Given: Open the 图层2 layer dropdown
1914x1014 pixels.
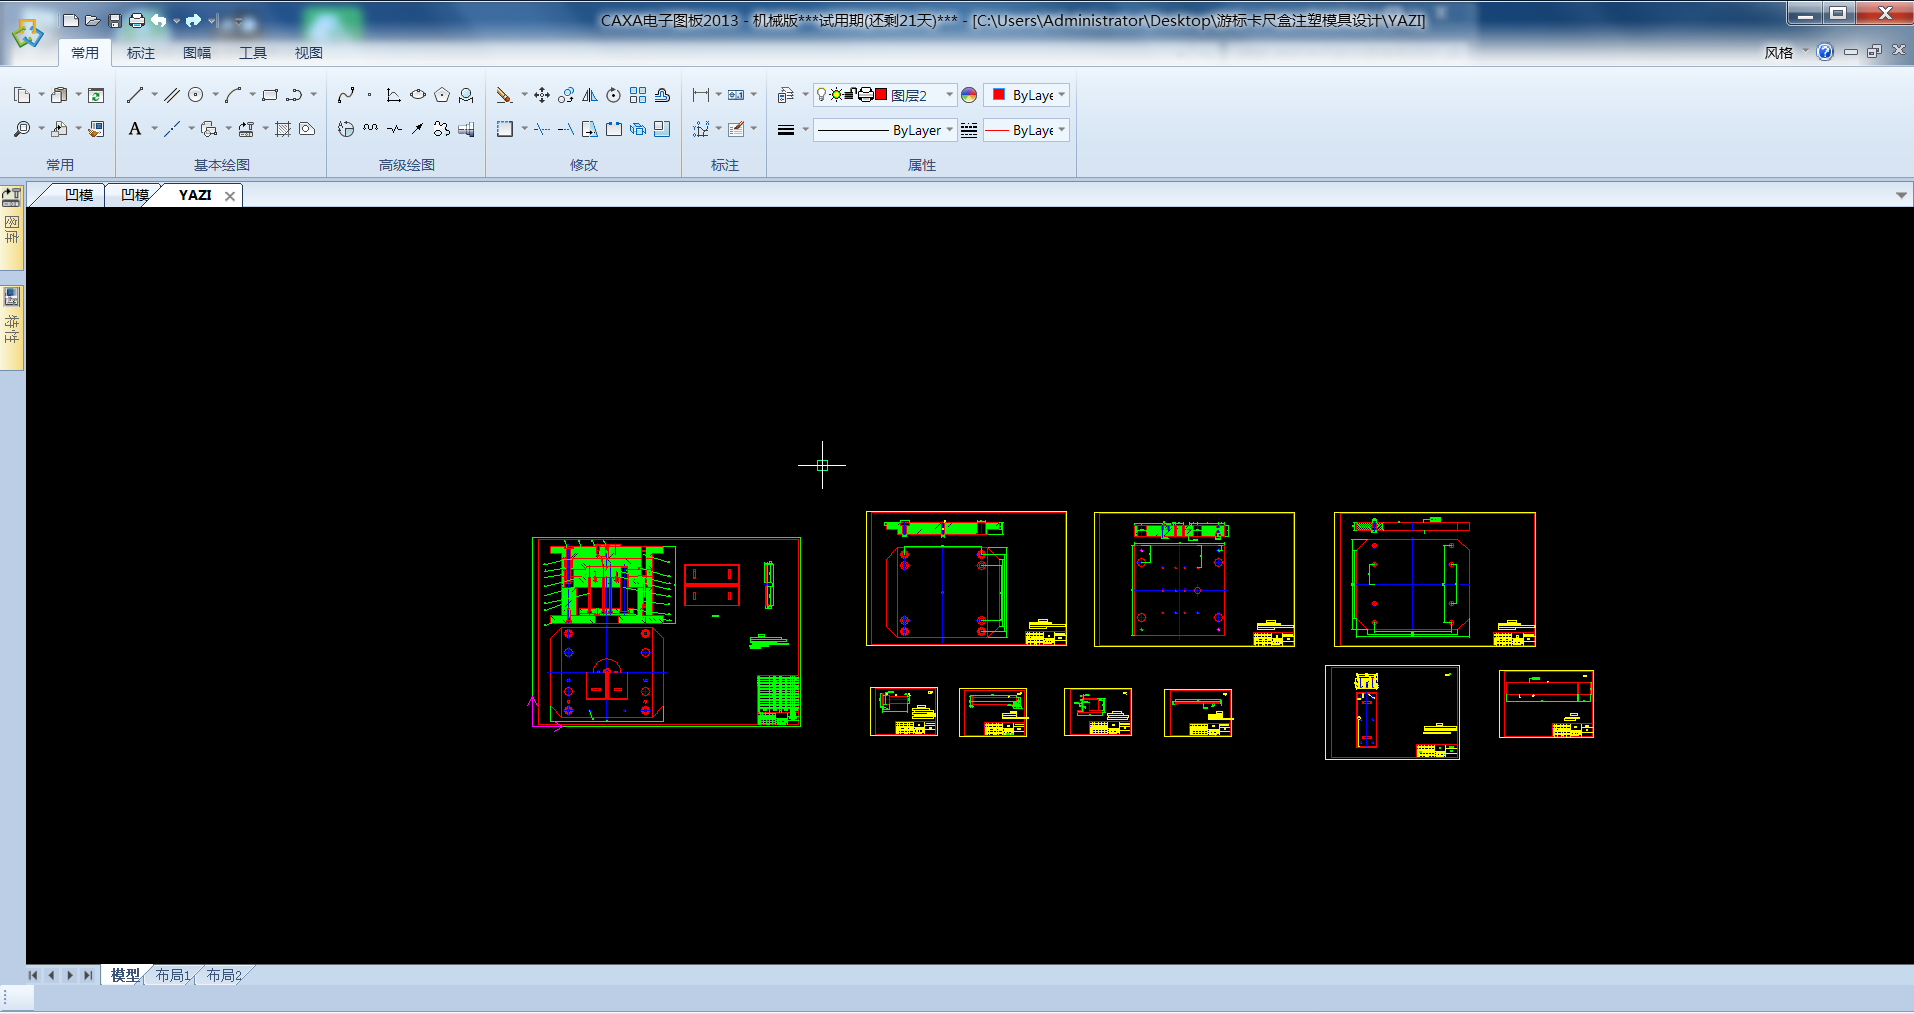Looking at the screenshot, I should [x=949, y=95].
